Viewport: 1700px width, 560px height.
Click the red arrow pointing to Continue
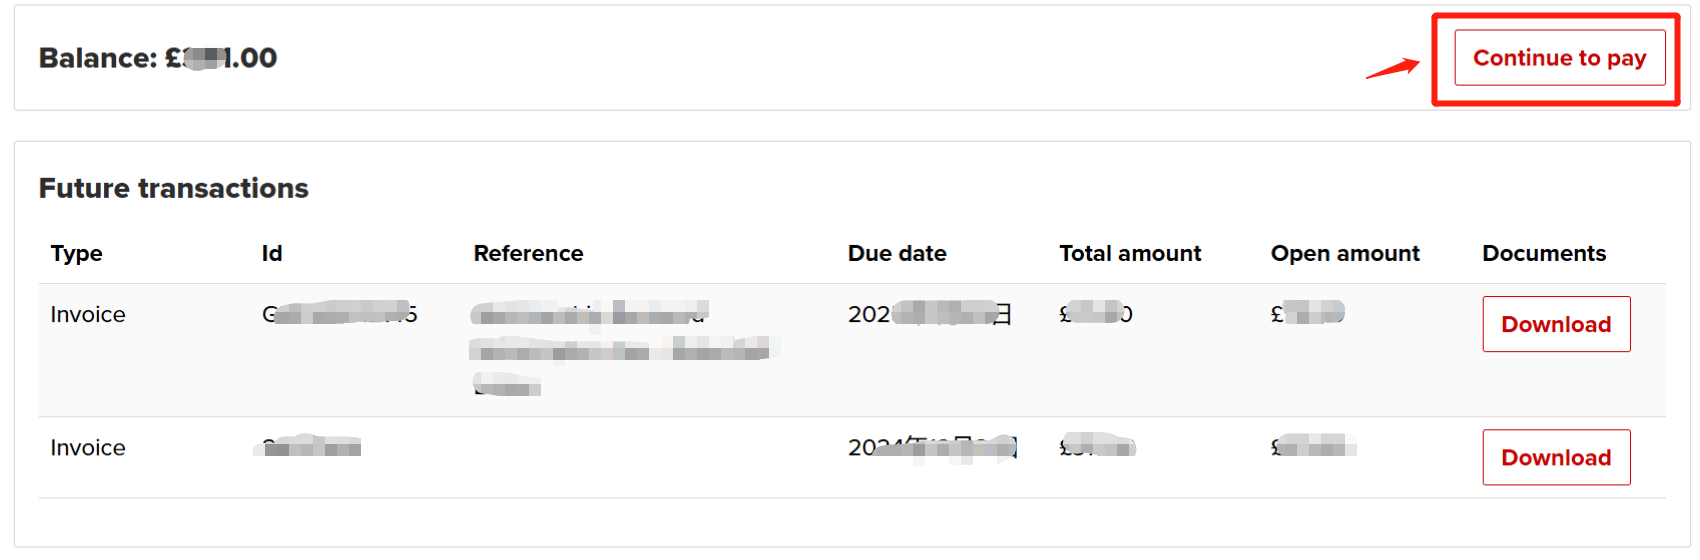[x=1393, y=68]
